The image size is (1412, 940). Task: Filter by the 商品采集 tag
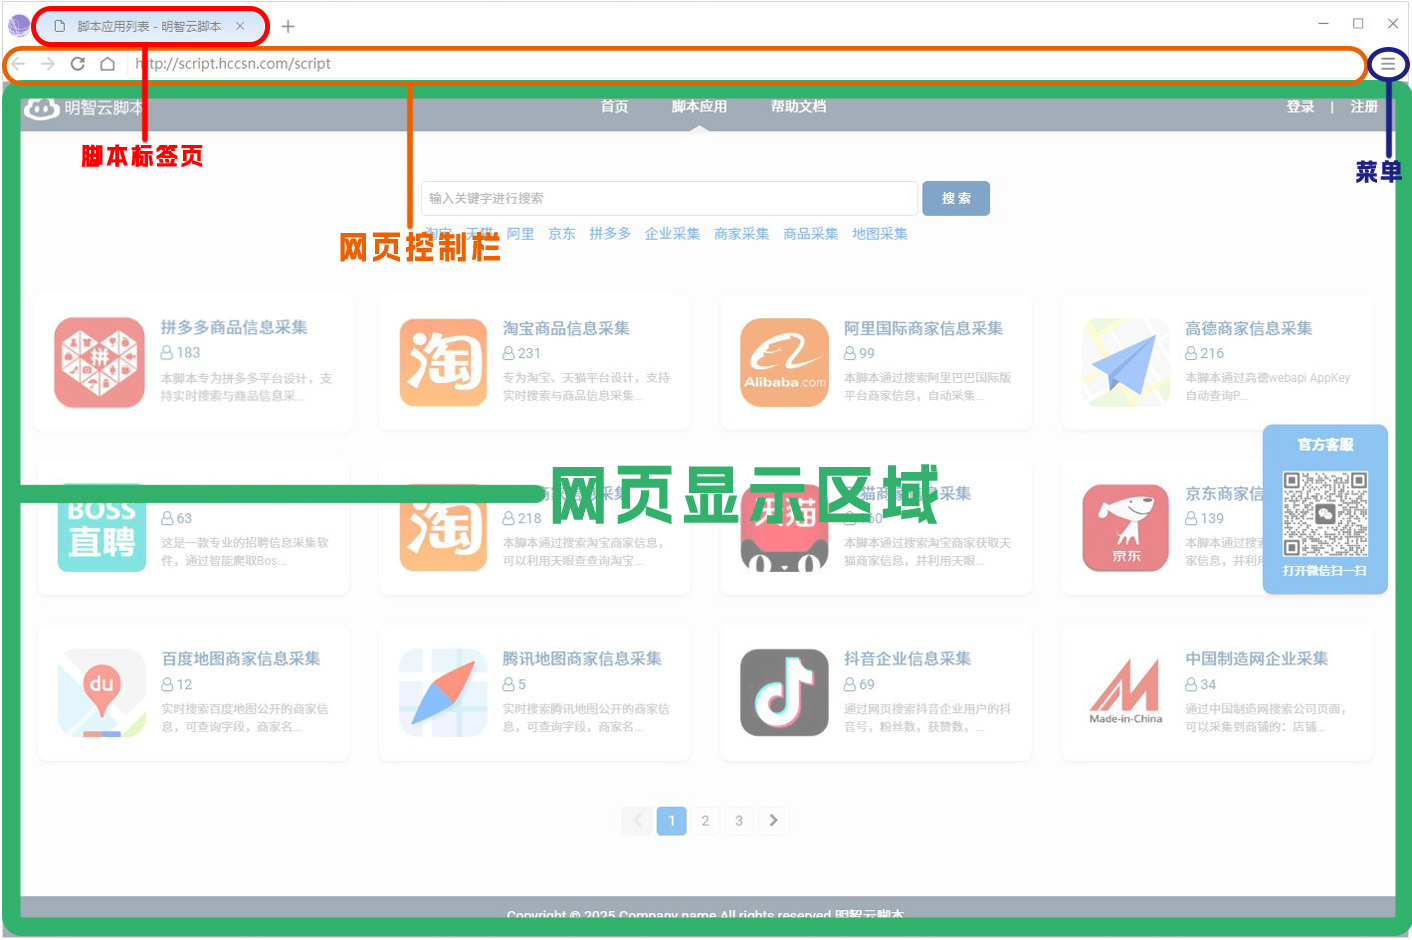810,234
